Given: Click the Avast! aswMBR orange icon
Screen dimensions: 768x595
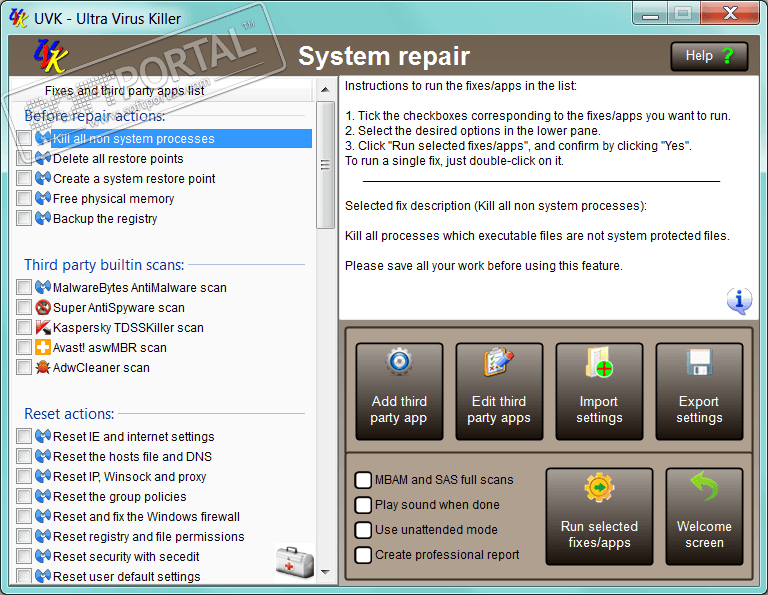Looking at the screenshot, I should point(43,348).
